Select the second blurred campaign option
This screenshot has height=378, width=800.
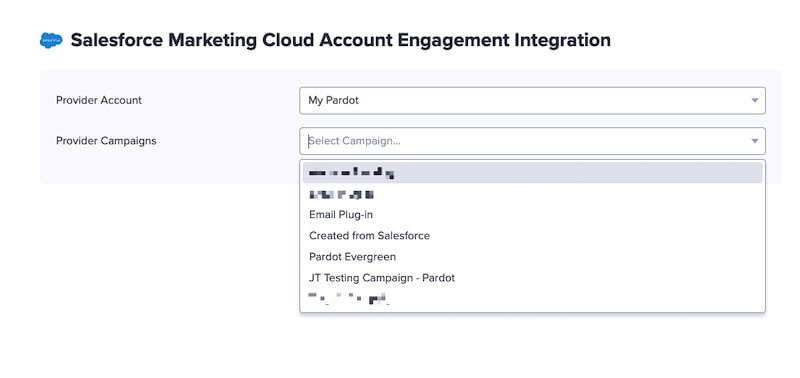(532, 194)
